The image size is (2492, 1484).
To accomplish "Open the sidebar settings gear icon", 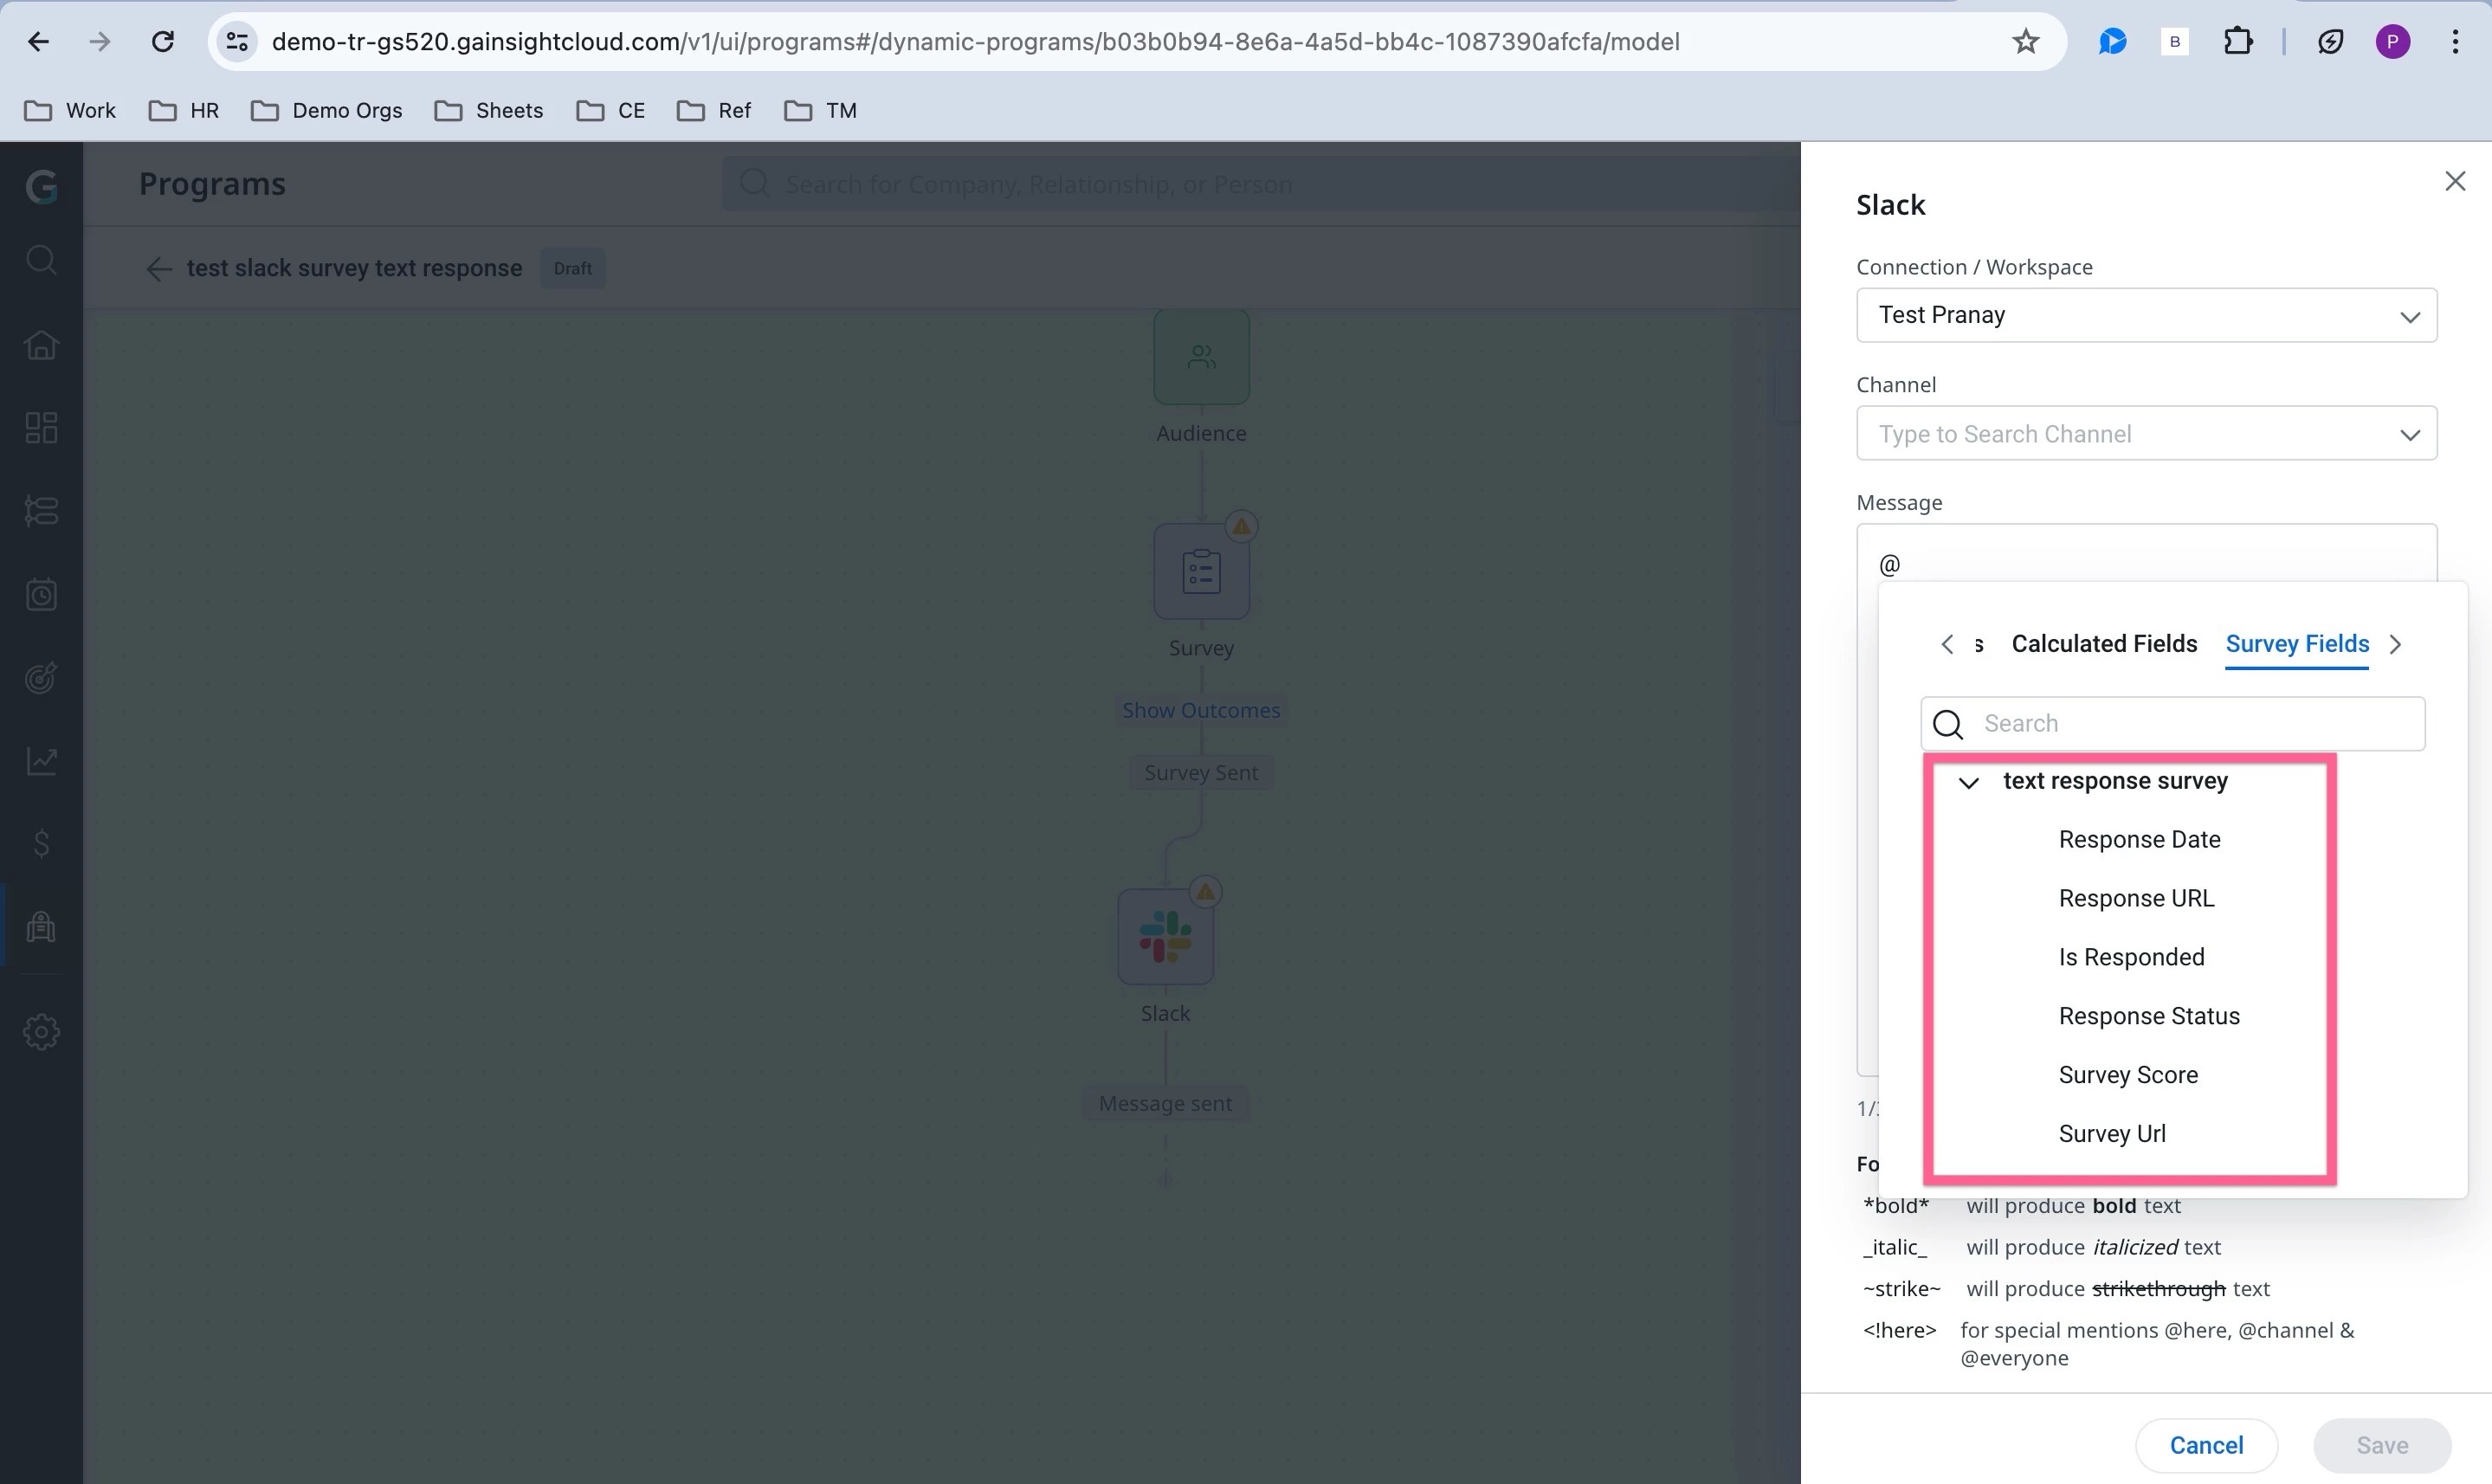I will click(41, 1031).
